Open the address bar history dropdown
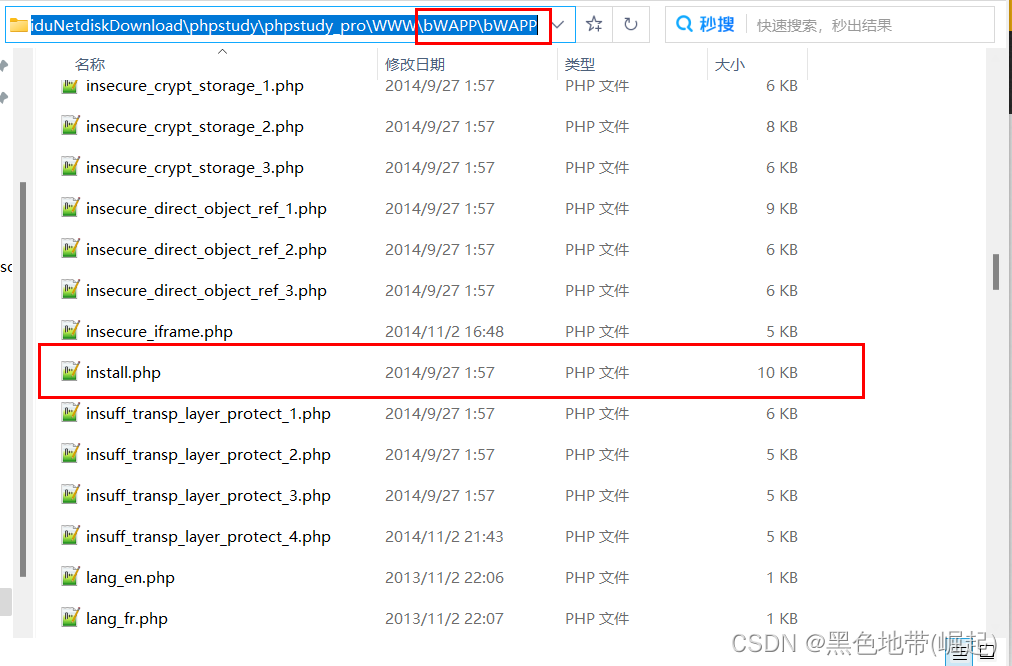The width and height of the screenshot is (1012, 666). tap(559, 25)
